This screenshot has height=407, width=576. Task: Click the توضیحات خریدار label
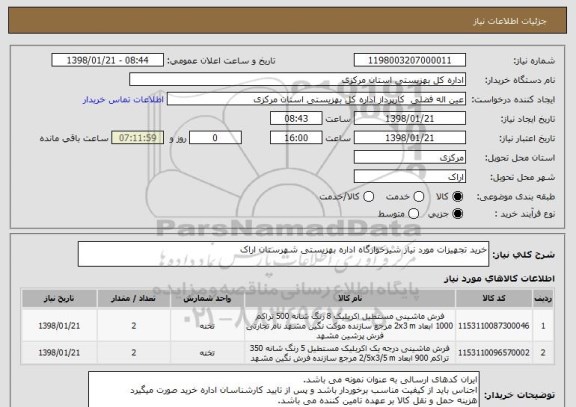click(x=519, y=395)
